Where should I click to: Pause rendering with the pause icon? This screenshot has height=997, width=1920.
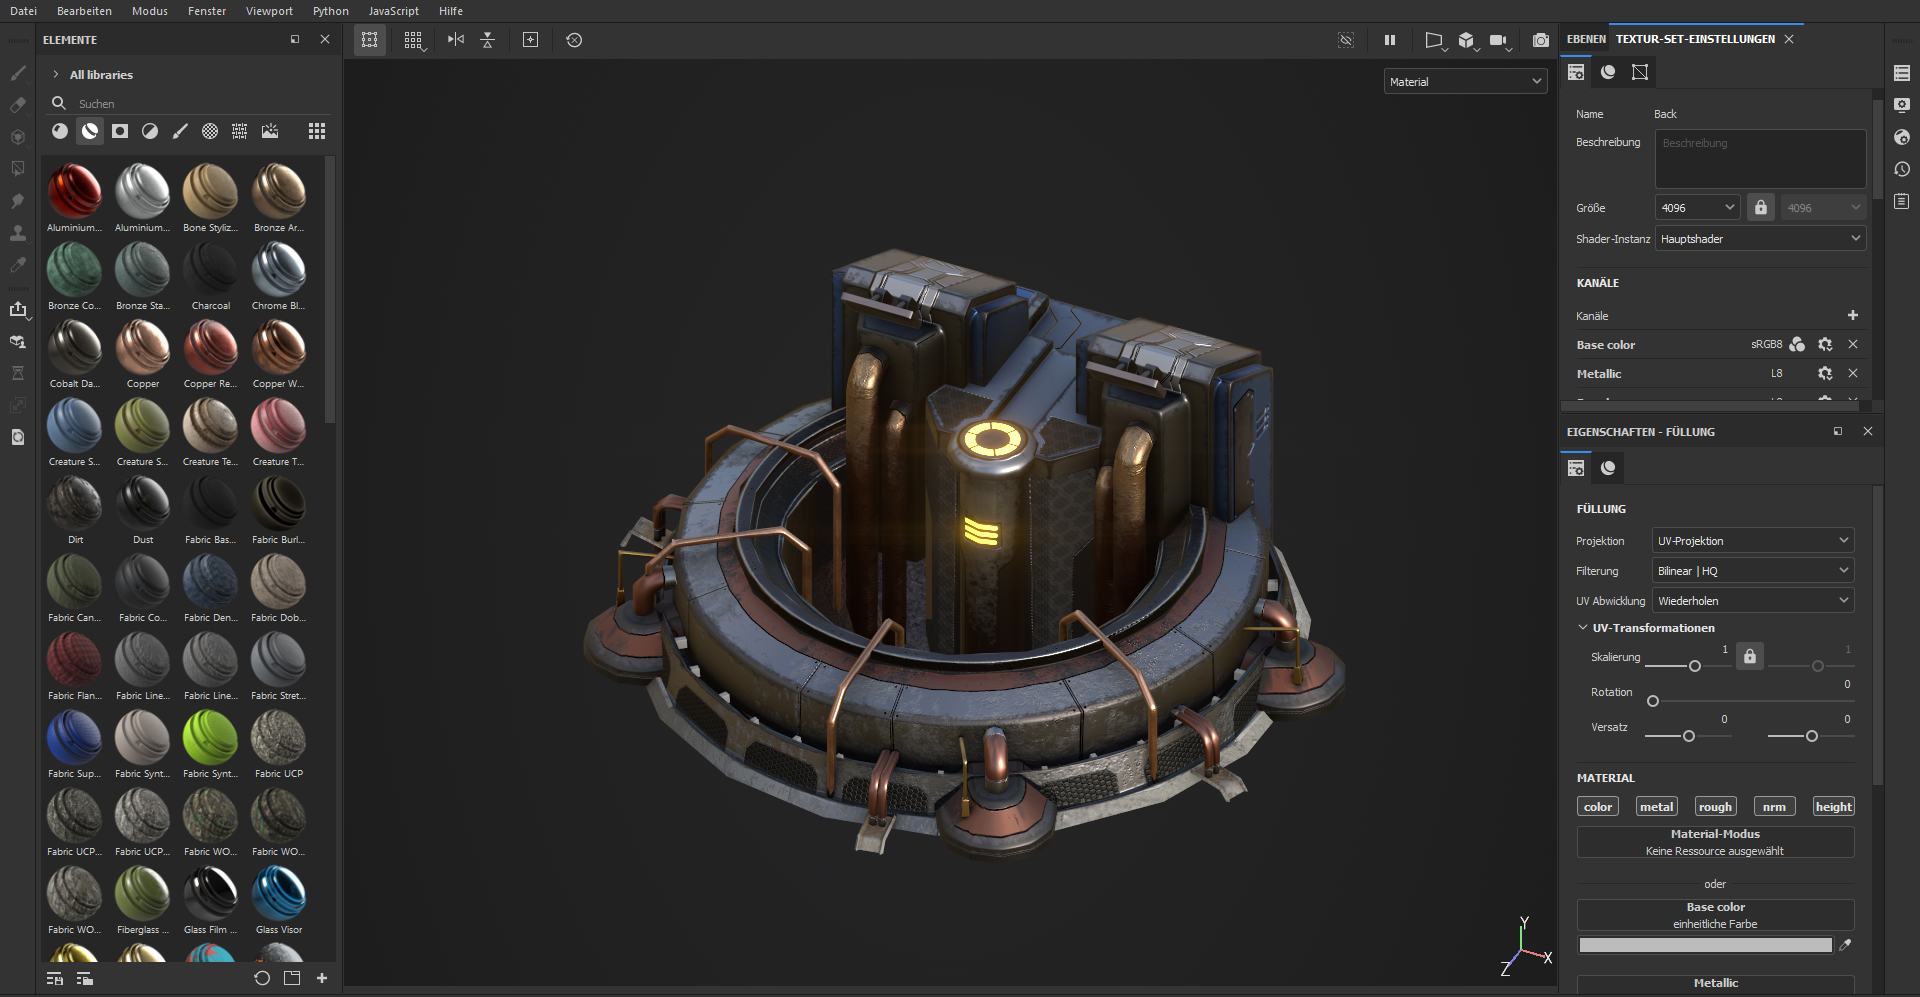pyautogui.click(x=1389, y=40)
